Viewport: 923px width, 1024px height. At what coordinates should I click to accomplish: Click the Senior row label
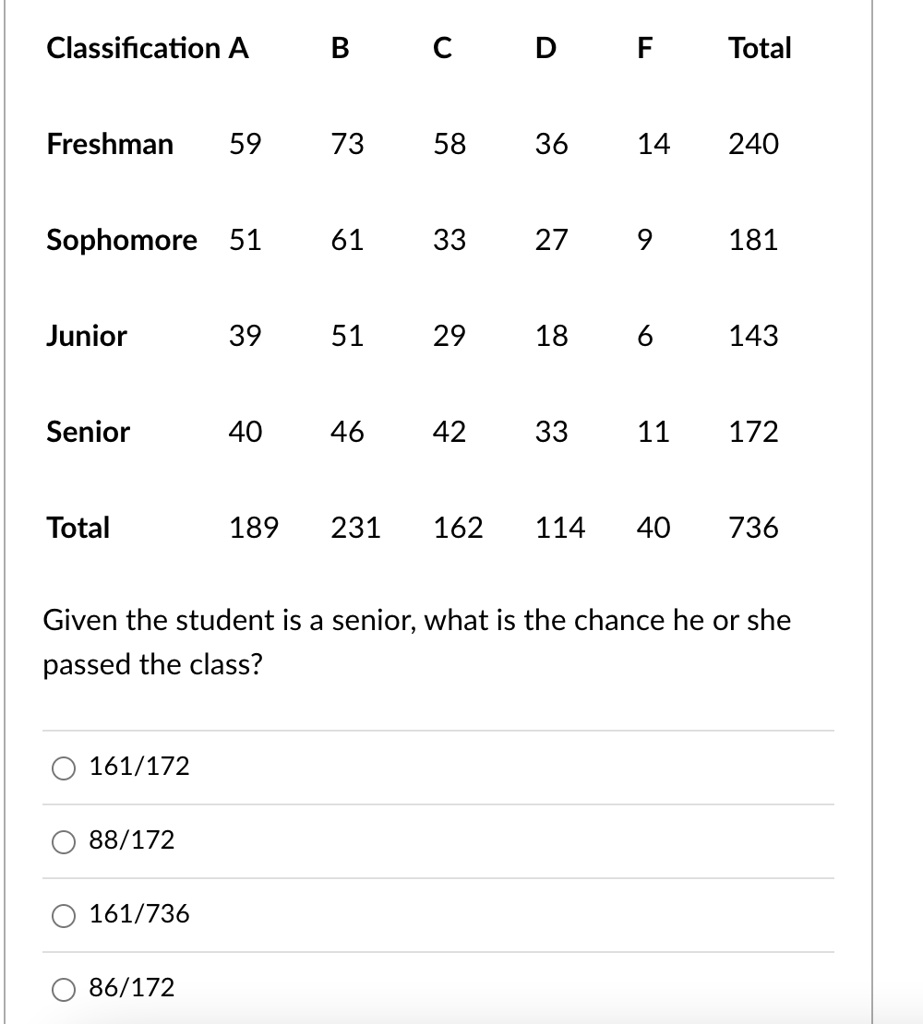click(88, 432)
